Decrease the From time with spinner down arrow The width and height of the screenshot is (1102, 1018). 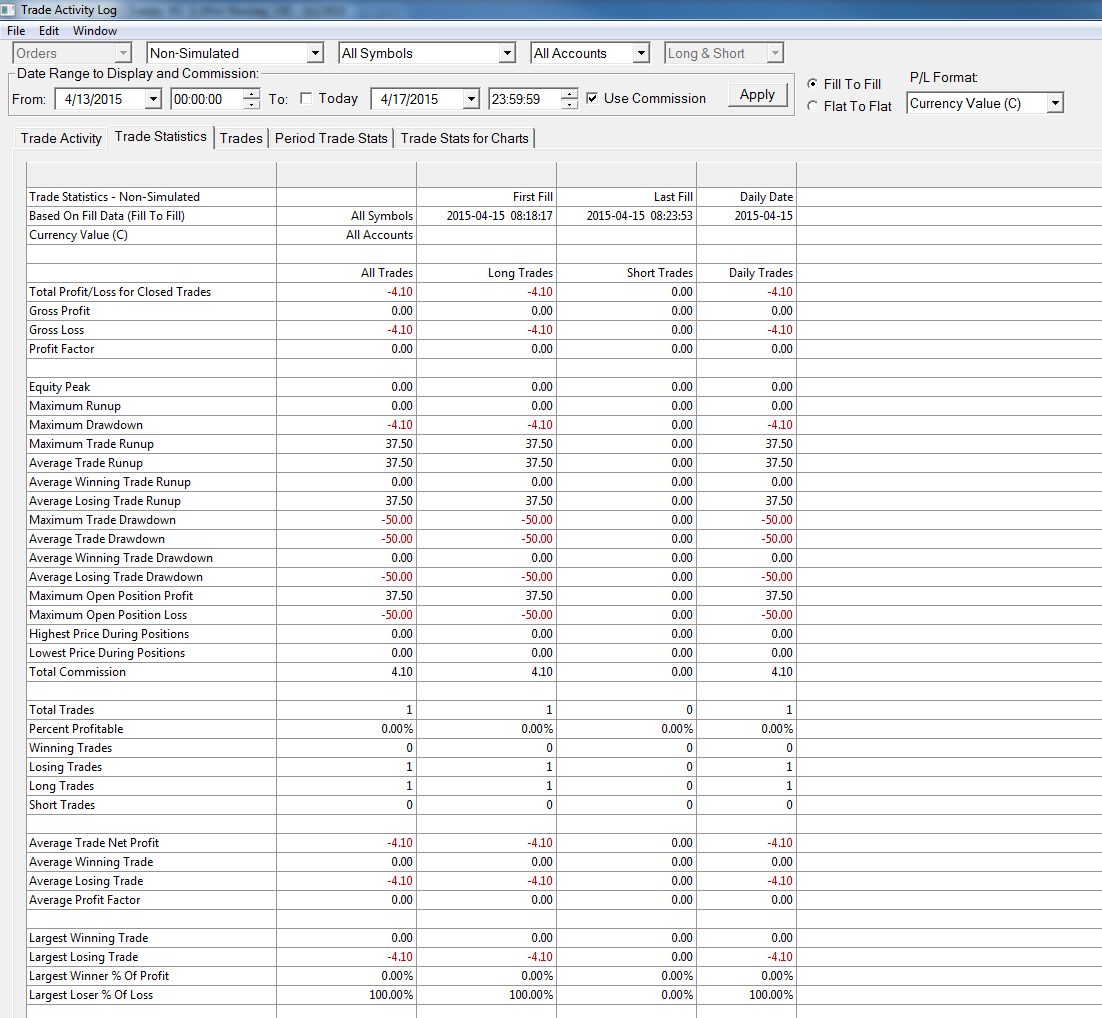251,104
